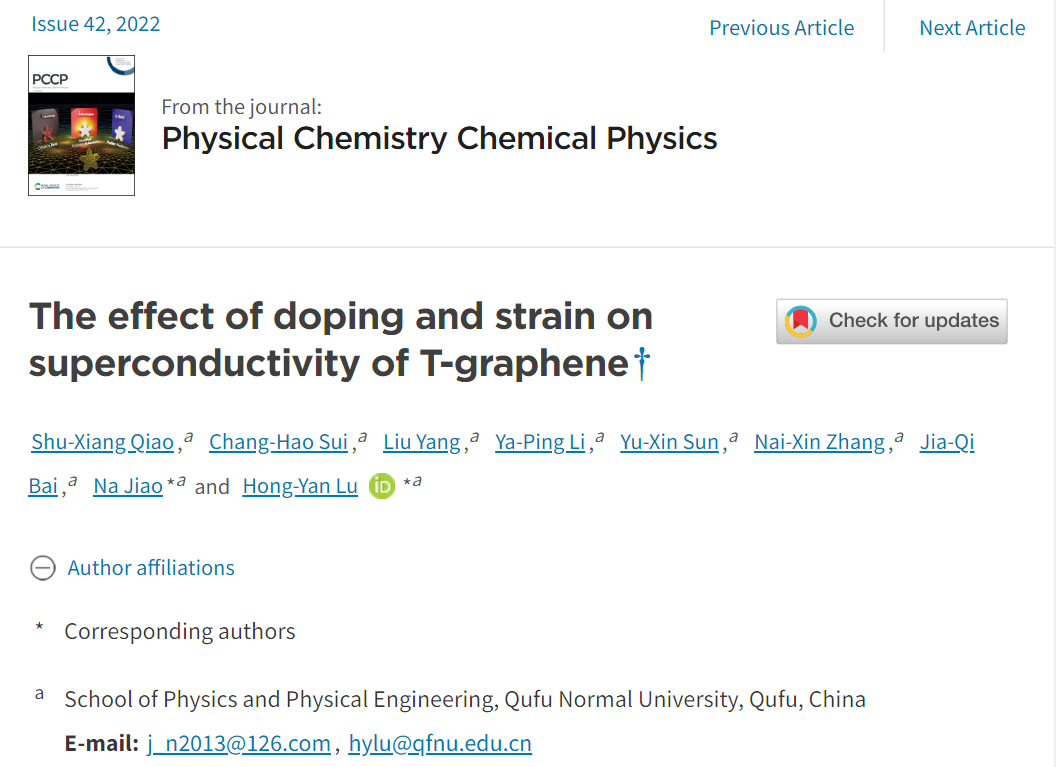Go to the Previous Article
The height and width of the screenshot is (767, 1056).
tap(781, 28)
